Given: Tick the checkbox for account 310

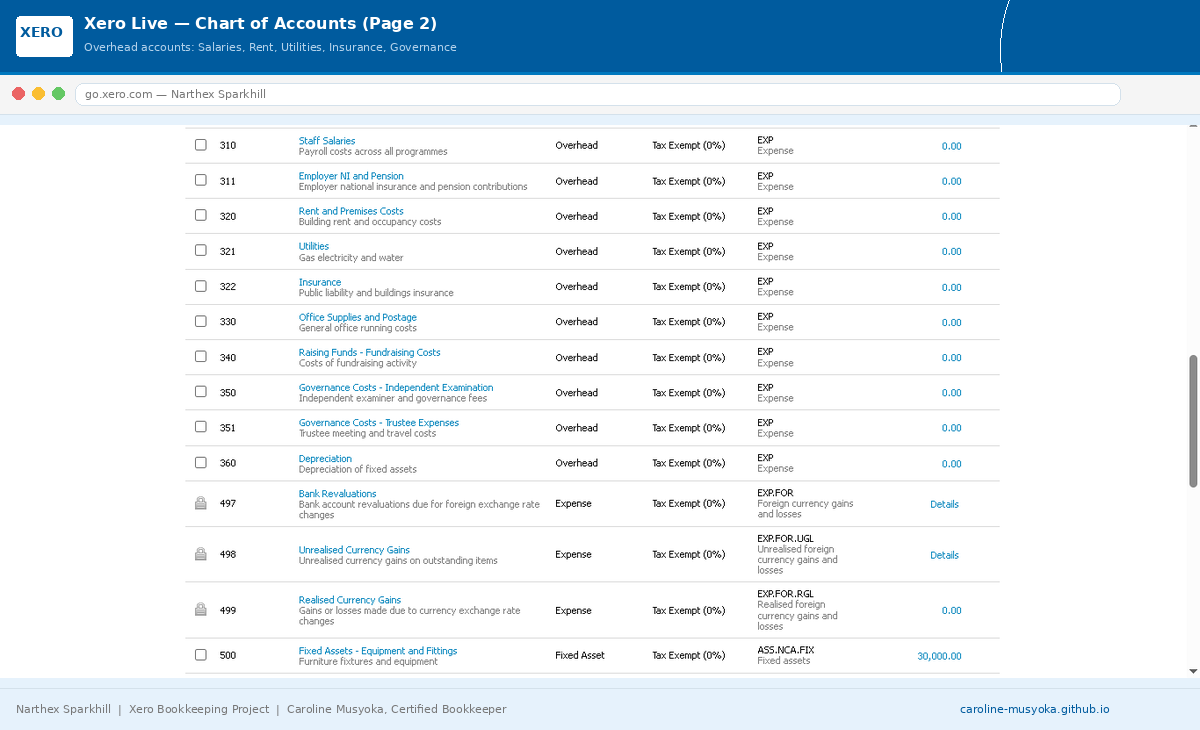Looking at the screenshot, I should [x=200, y=145].
